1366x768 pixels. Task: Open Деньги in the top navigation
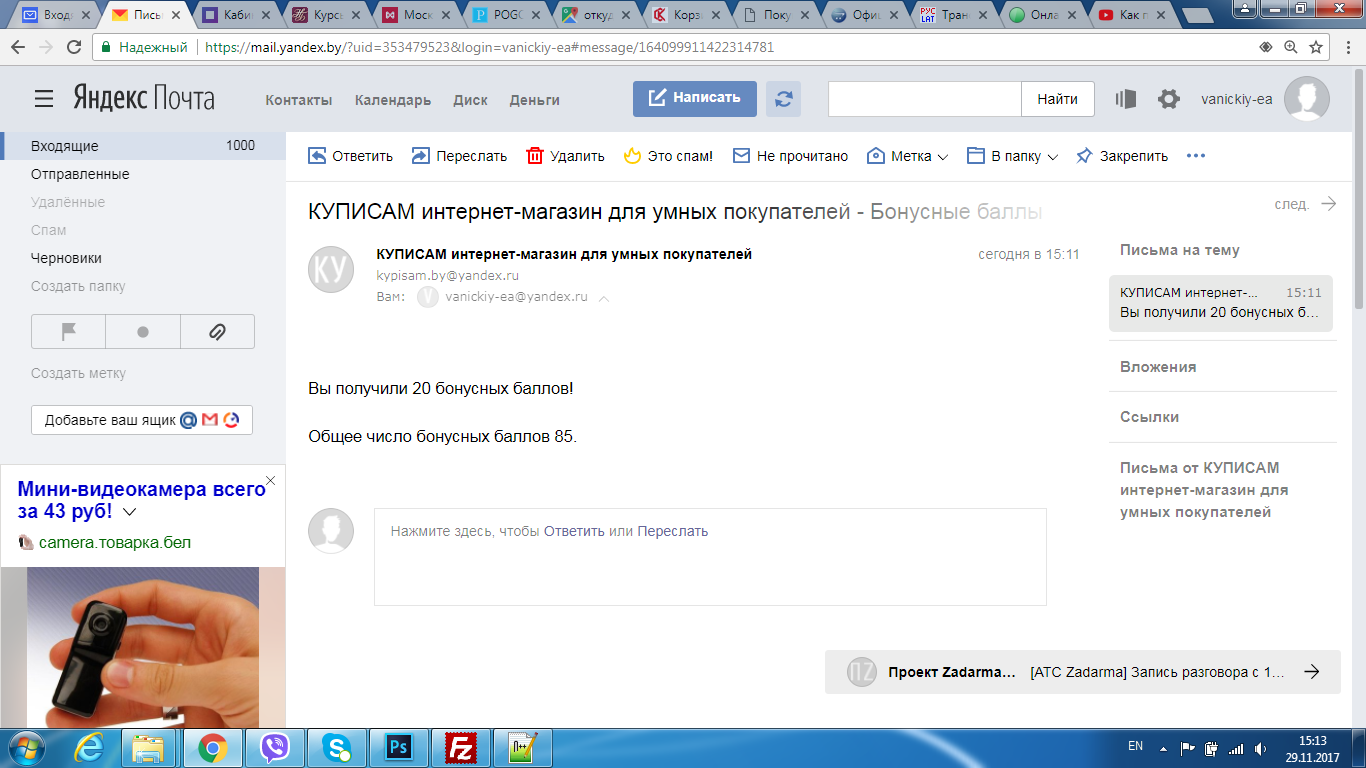tap(534, 100)
